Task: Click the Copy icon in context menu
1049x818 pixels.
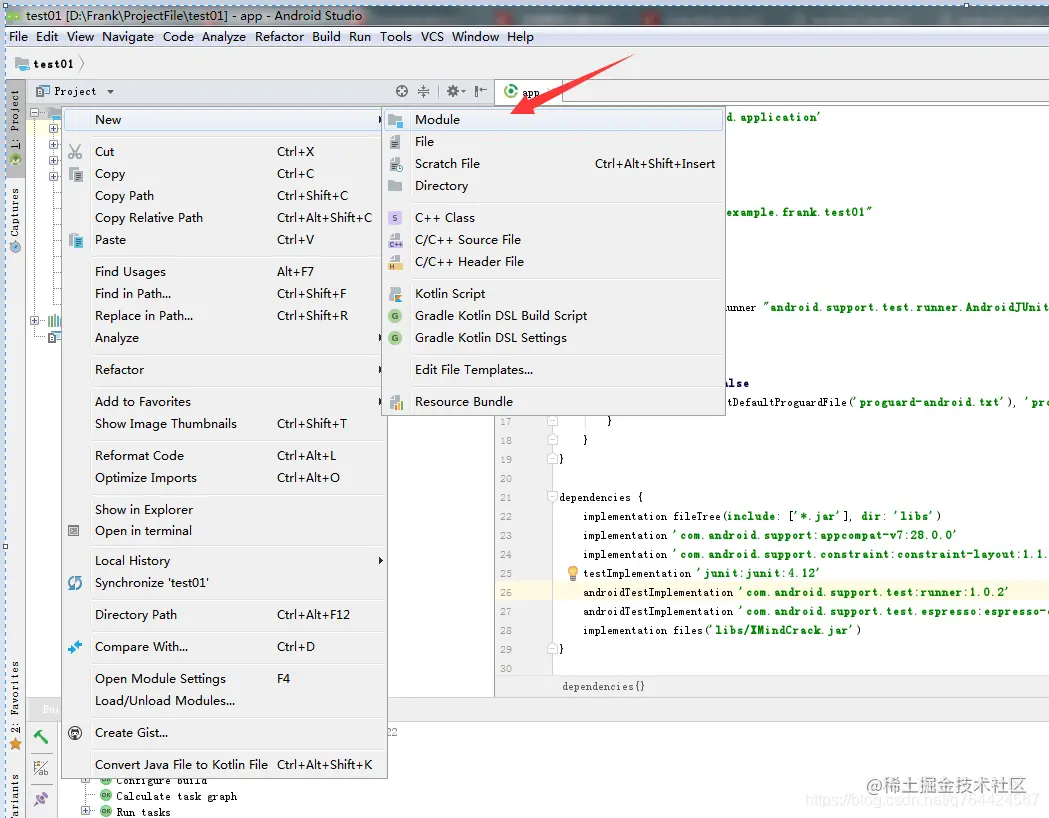Action: [76, 175]
